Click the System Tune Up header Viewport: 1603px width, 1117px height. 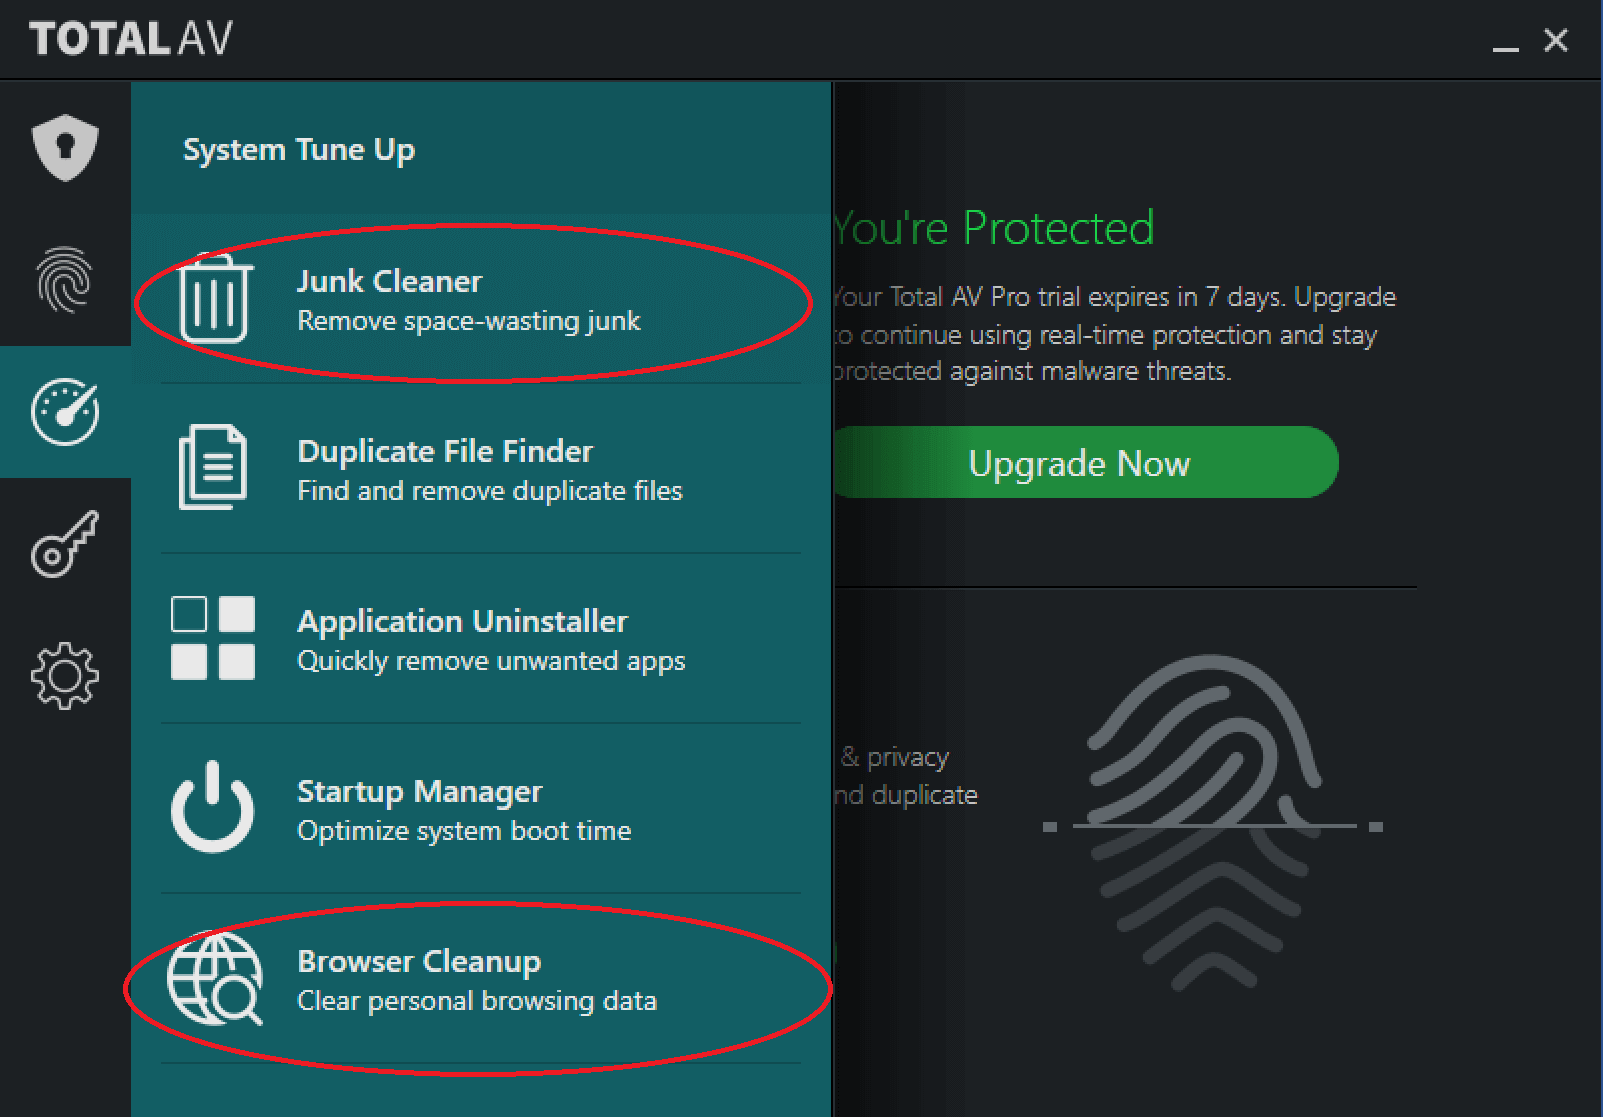click(x=299, y=150)
